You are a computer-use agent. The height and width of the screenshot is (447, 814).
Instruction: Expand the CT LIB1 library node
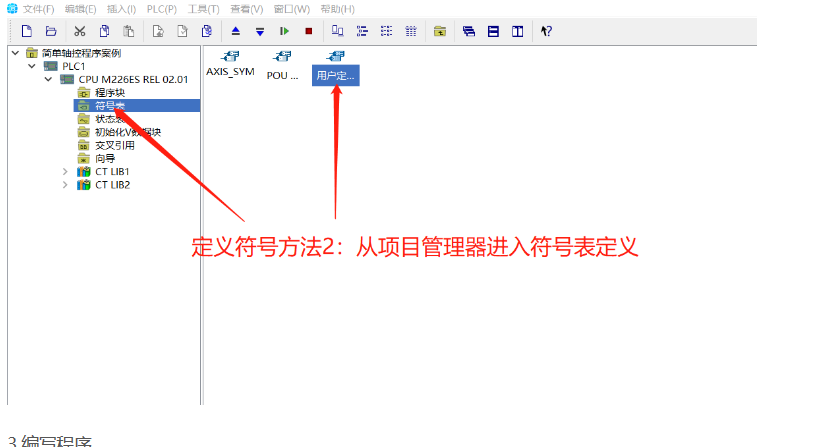(x=65, y=171)
